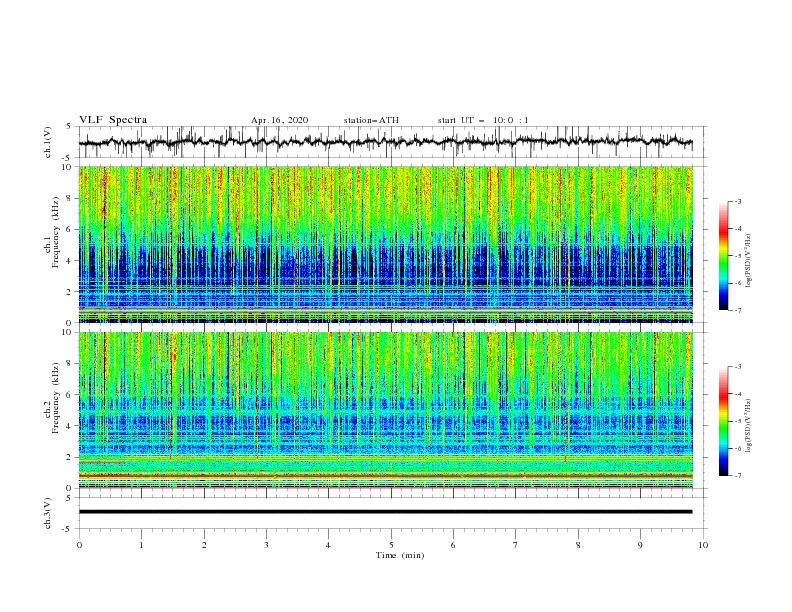Click the '10' tick on the time axis
This screenshot has height=612, width=792.
(x=703, y=545)
